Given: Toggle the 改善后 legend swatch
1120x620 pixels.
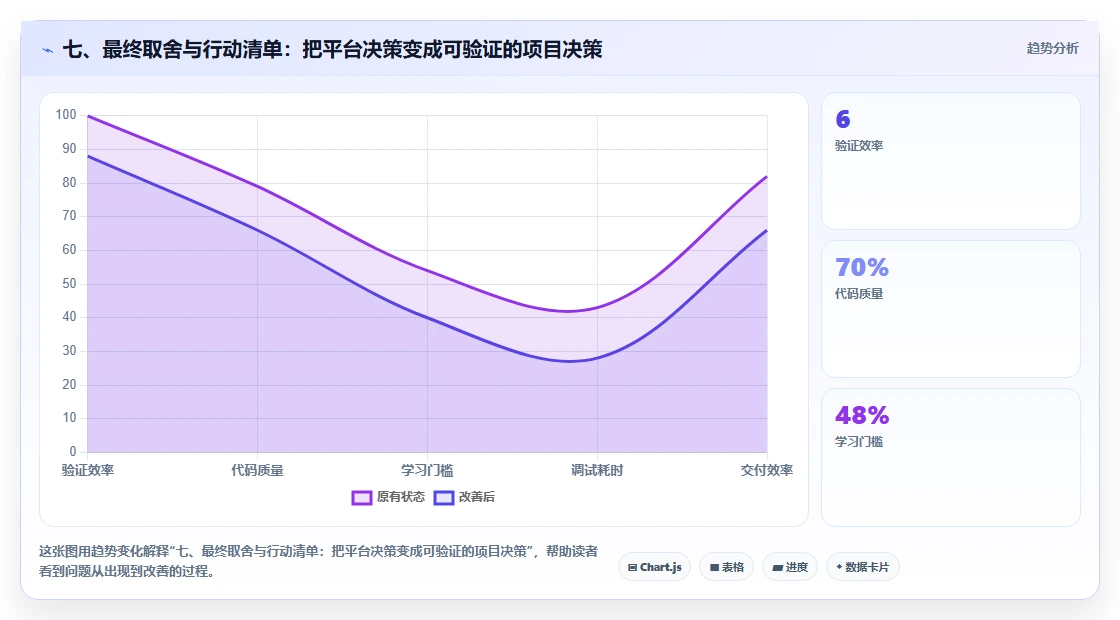Looking at the screenshot, I should 444,498.
